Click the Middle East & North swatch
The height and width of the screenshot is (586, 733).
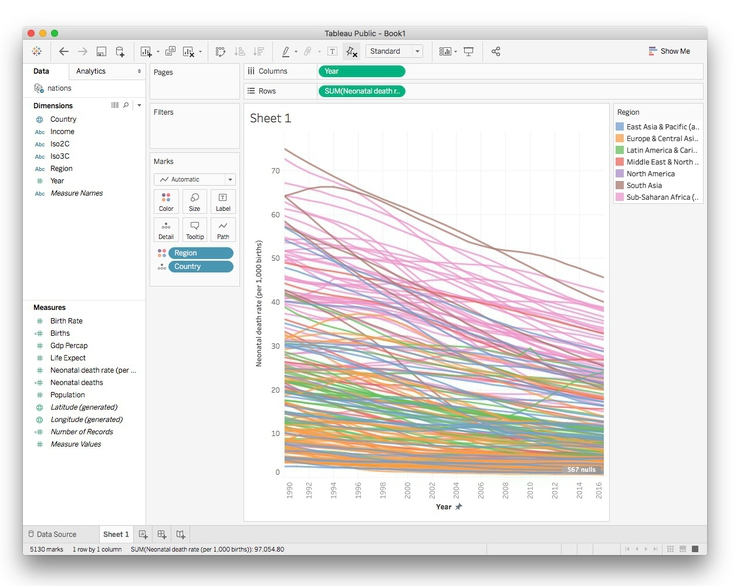tap(620, 162)
